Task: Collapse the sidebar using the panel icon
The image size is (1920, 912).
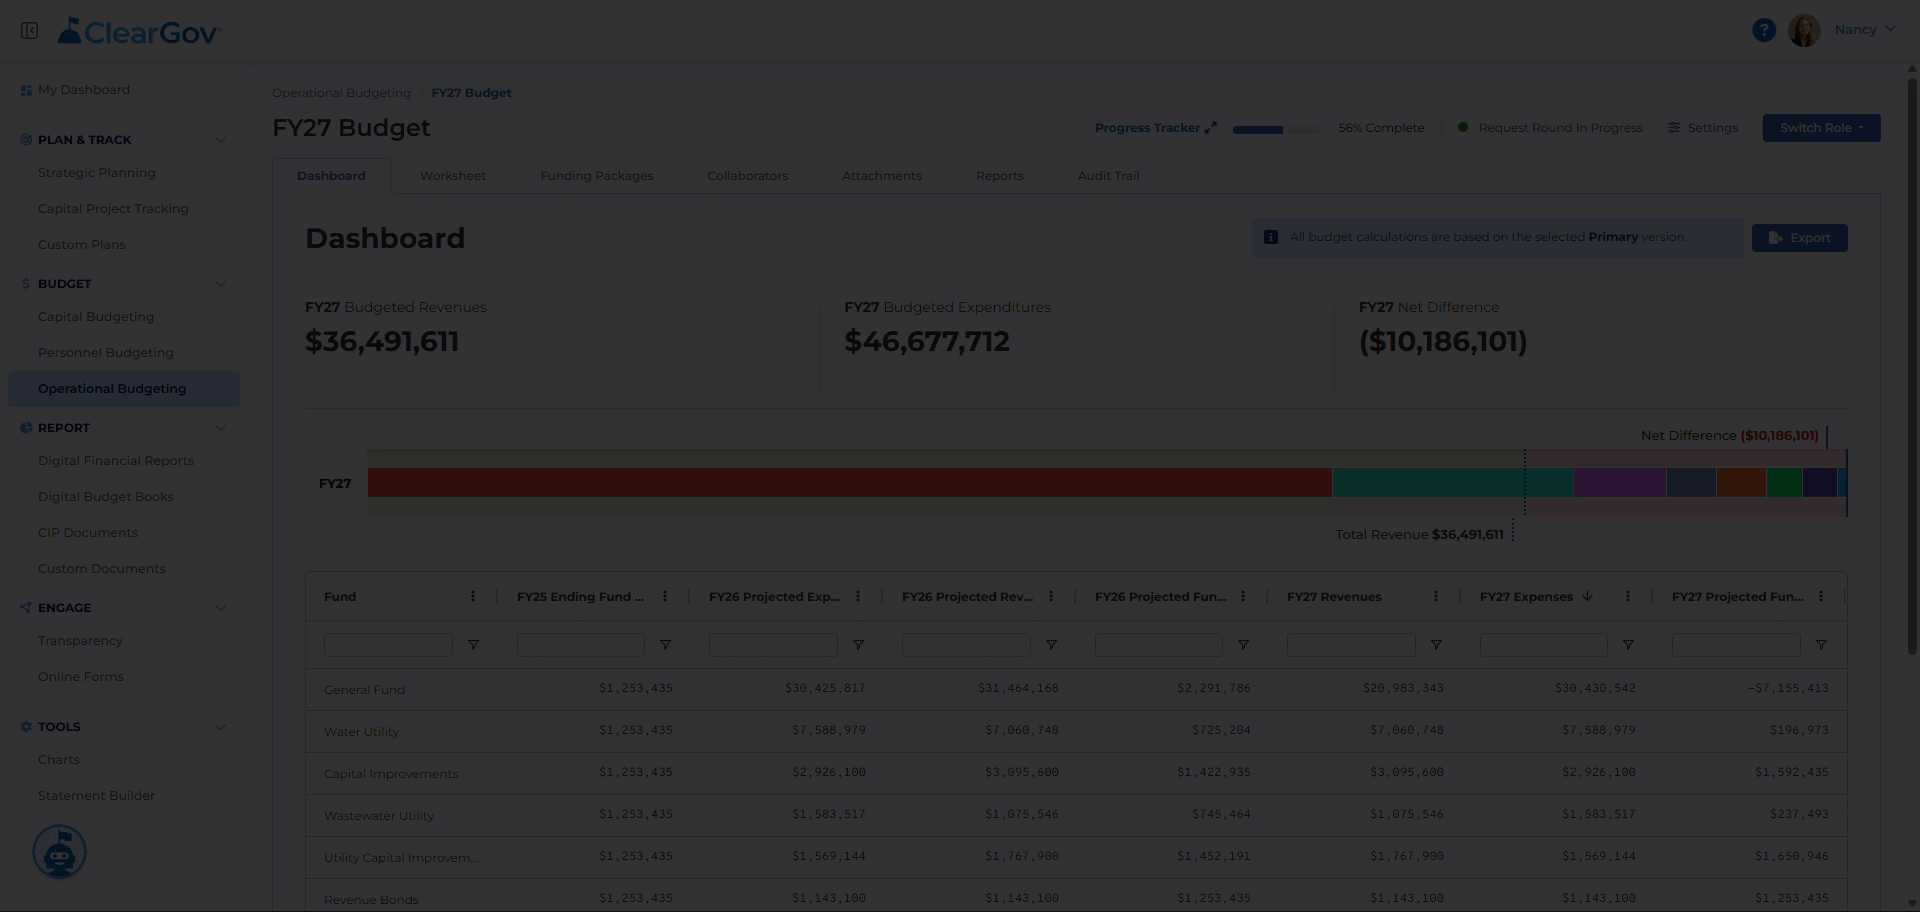Action: [x=29, y=31]
